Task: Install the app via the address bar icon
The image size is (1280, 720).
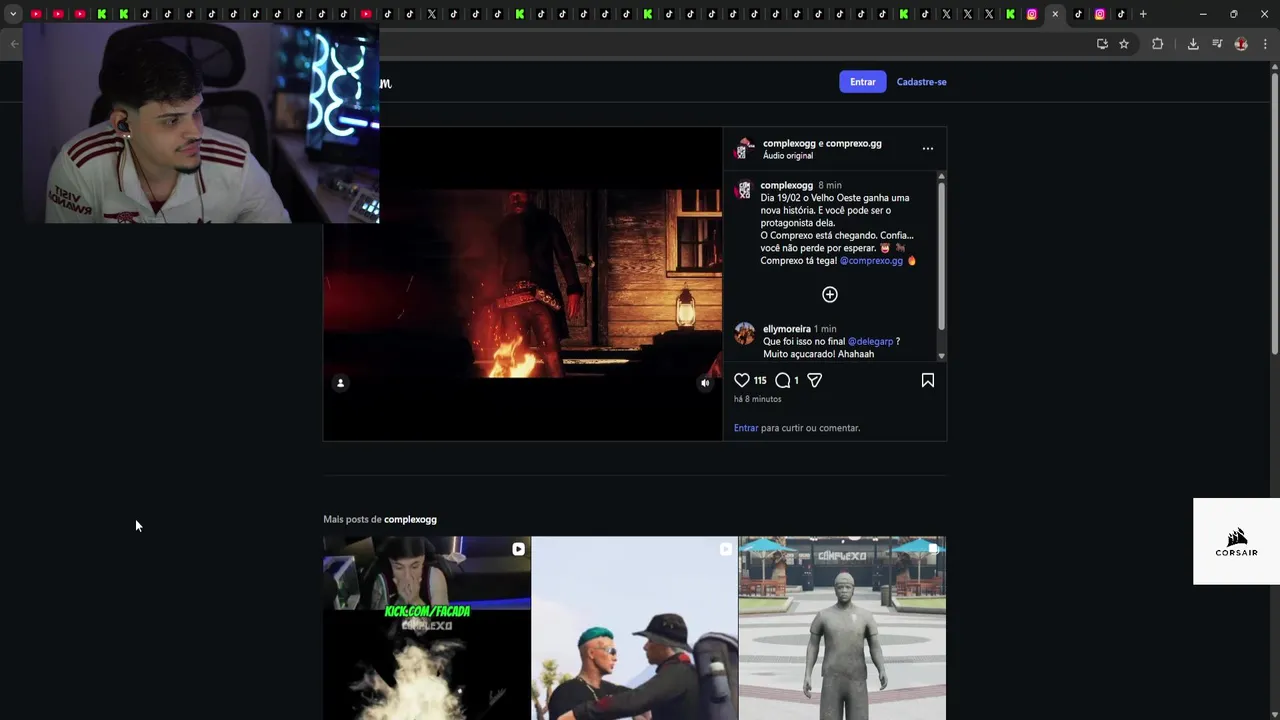Action: (x=1102, y=44)
